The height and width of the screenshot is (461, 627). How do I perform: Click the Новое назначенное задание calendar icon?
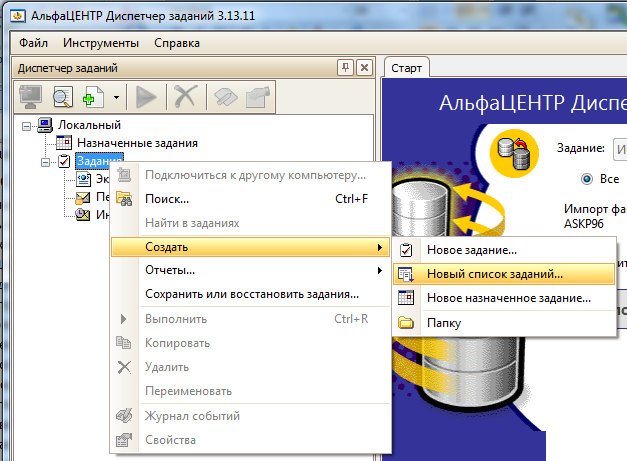tap(406, 298)
